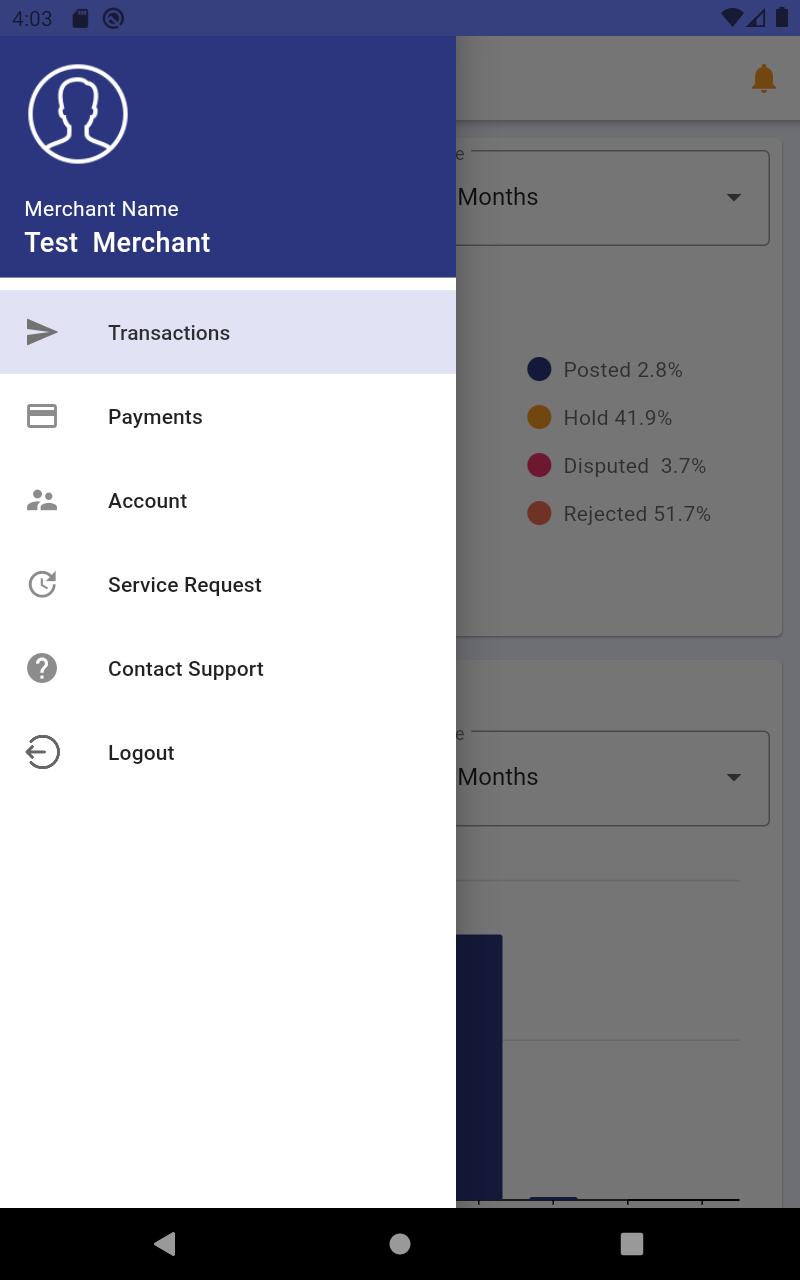The height and width of the screenshot is (1280, 800).
Task: Open the Transactions menu item
Action: [x=228, y=332]
